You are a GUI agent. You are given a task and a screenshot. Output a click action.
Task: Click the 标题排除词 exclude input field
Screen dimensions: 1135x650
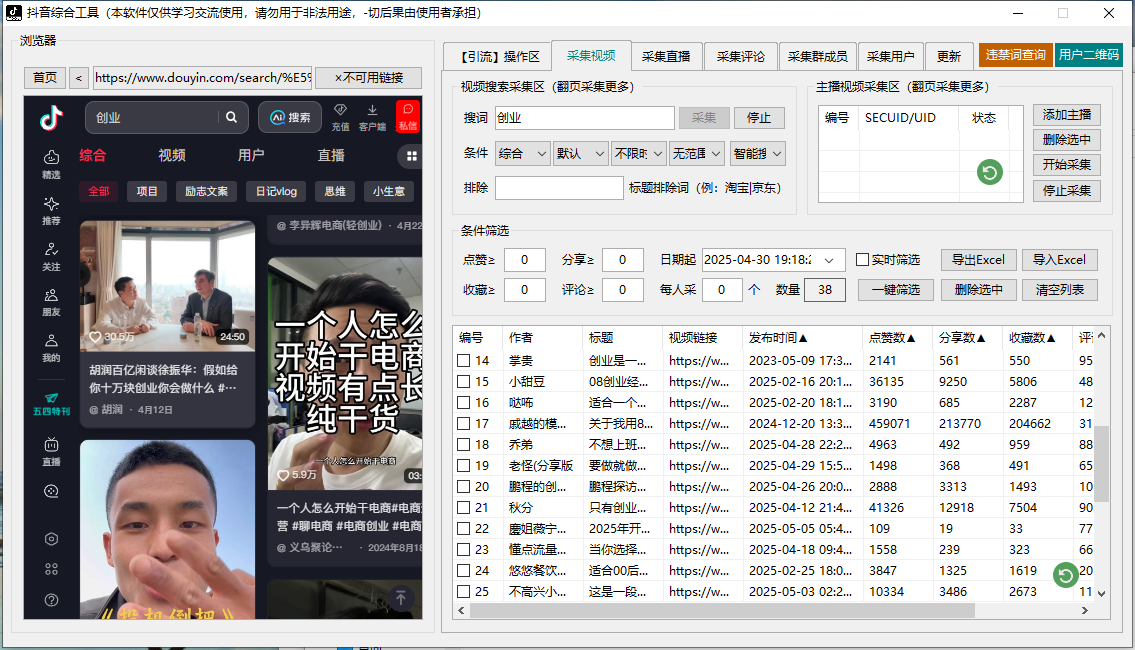pyautogui.click(x=558, y=188)
